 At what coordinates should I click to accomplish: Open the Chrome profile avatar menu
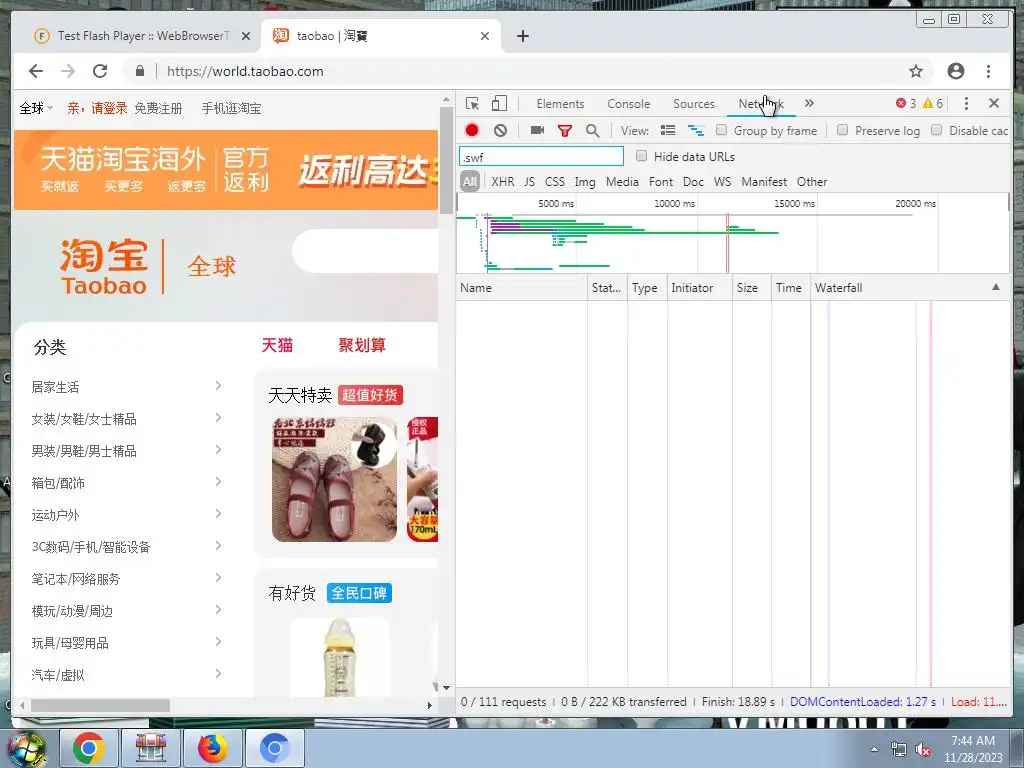(x=955, y=71)
